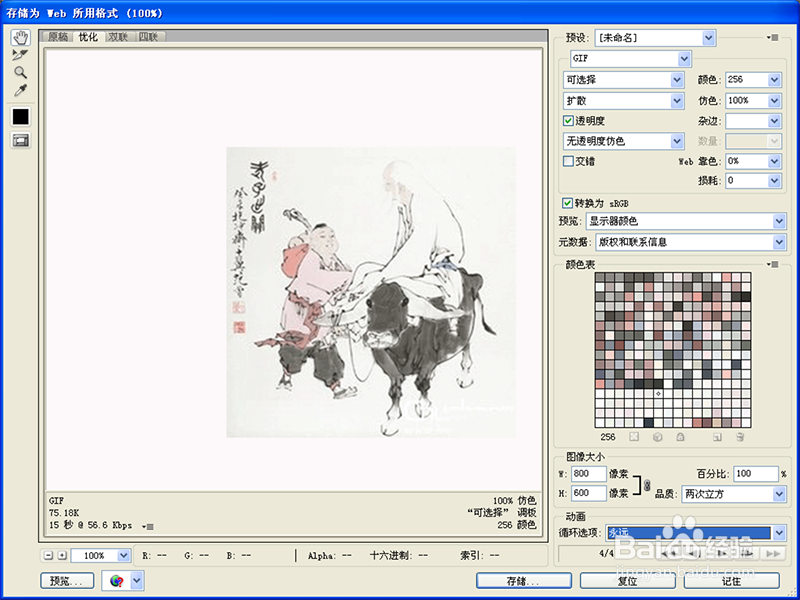The height and width of the screenshot is (600, 800).
Task: Expand the Web 靠色 0% dropdown
Action: tap(774, 161)
